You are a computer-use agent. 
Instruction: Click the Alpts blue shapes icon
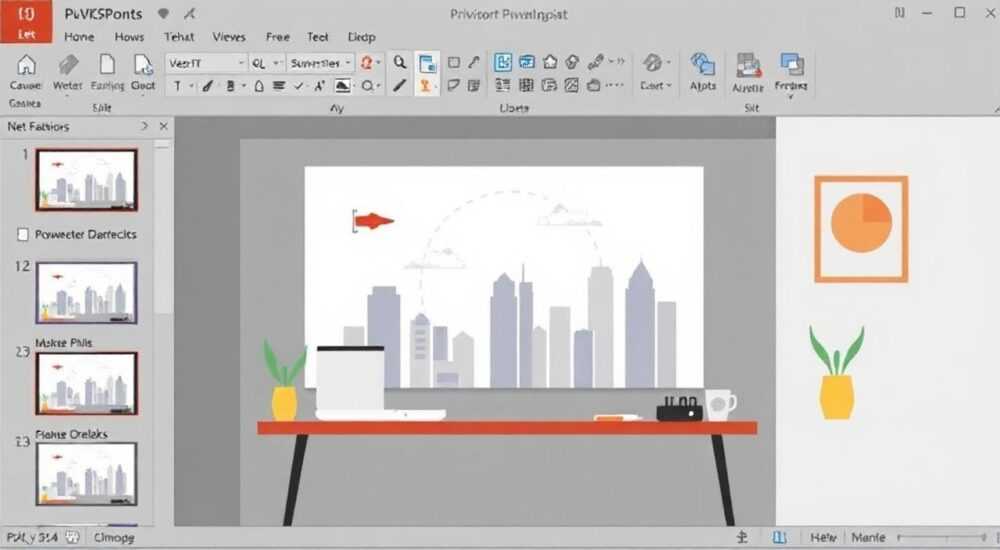pos(702,66)
